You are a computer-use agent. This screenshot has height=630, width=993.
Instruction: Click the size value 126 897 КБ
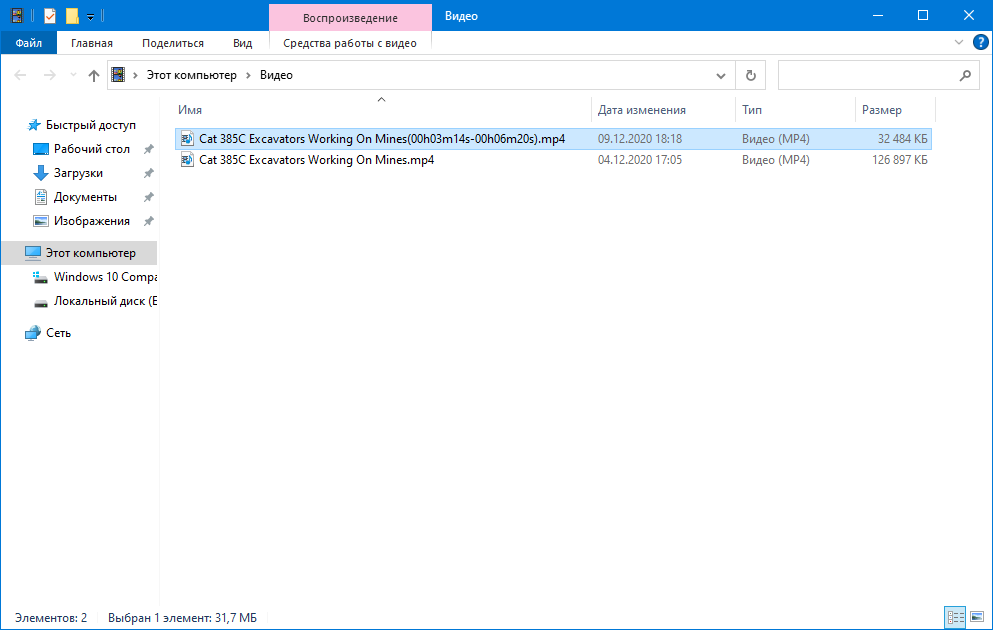[x=899, y=160]
